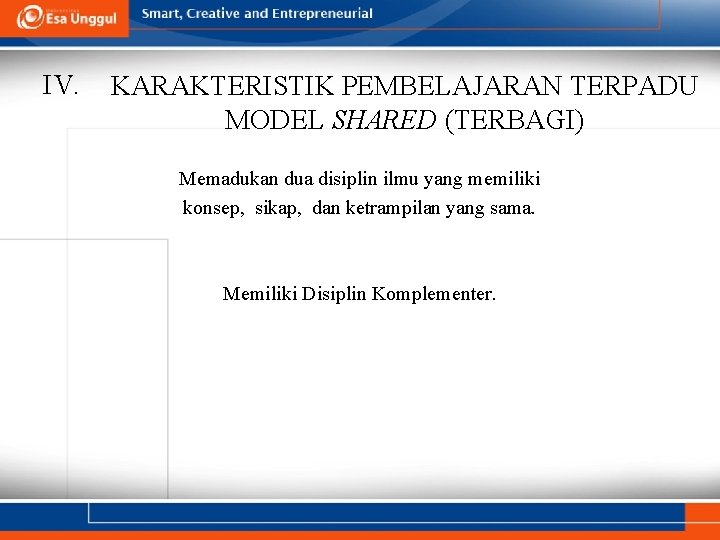Select the 'IV.' section numeral

pos(60,85)
